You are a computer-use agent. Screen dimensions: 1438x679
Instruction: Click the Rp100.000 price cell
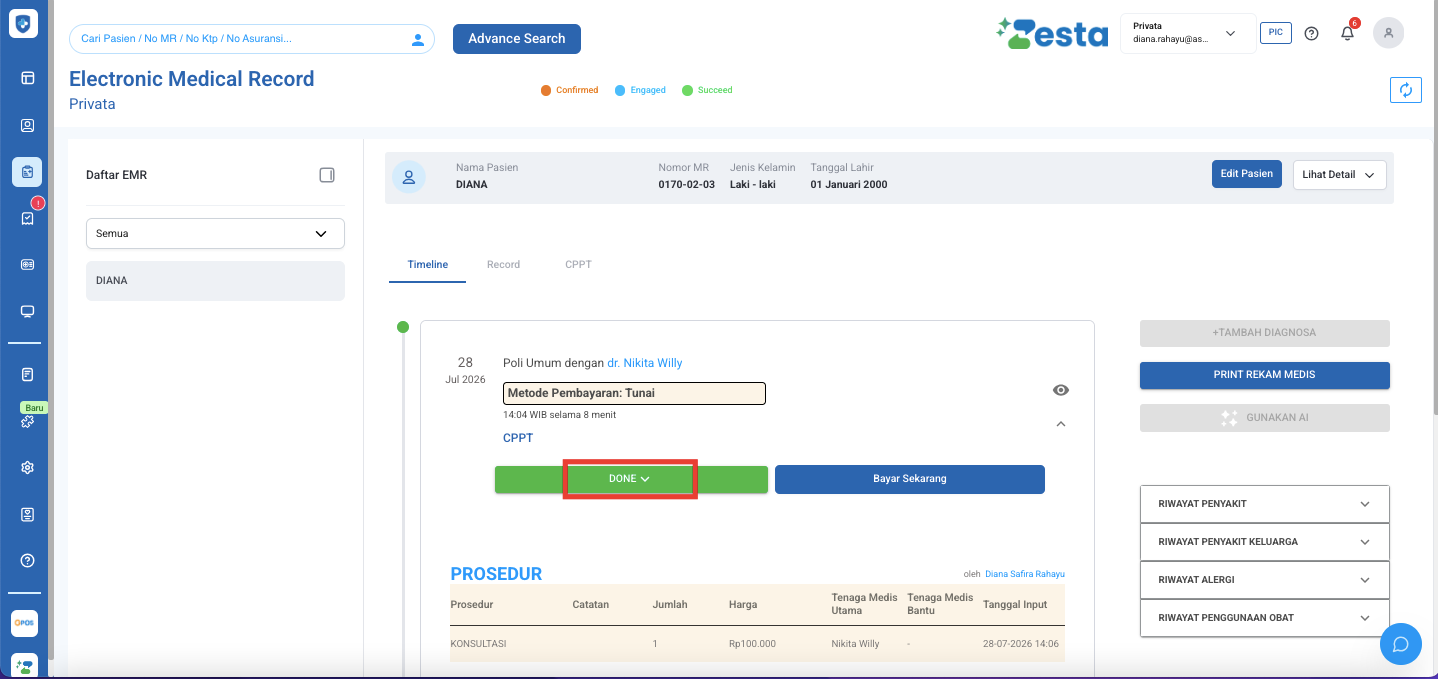(x=753, y=644)
